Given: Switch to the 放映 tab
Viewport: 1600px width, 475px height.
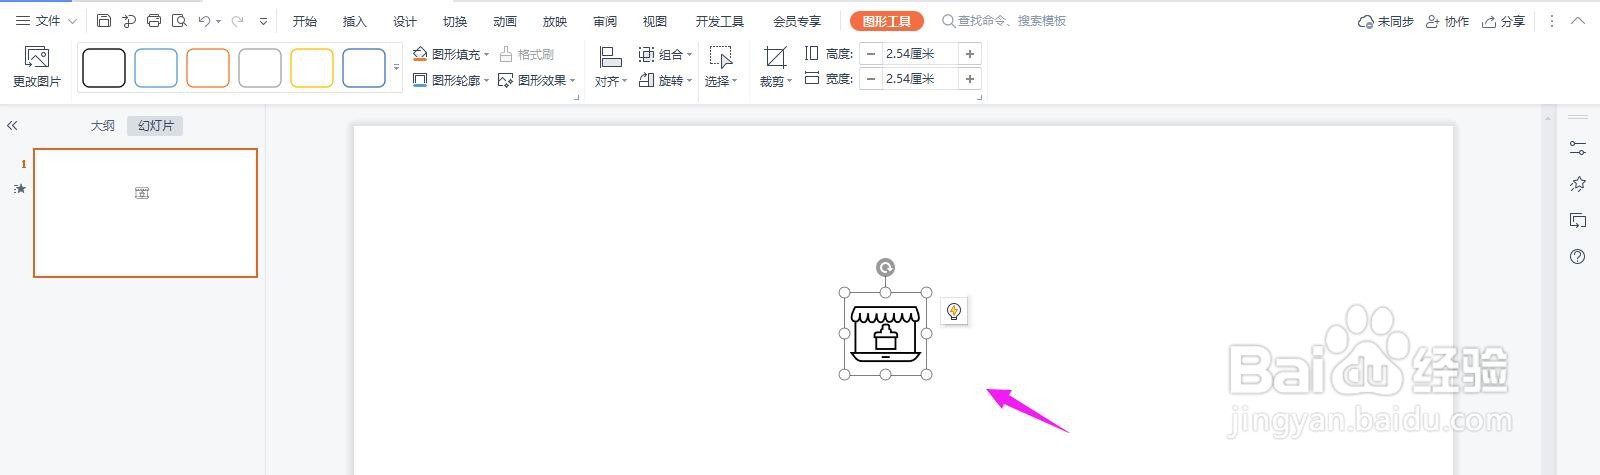Looking at the screenshot, I should (x=555, y=21).
